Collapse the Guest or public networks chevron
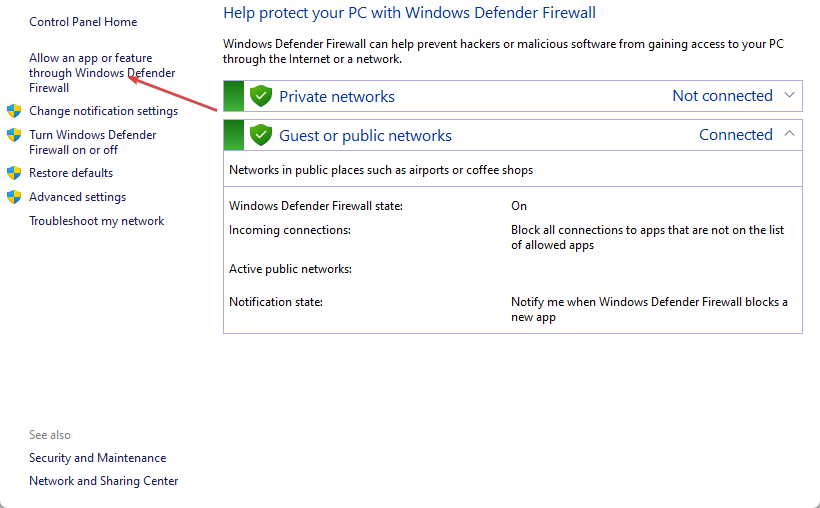 pos(789,134)
